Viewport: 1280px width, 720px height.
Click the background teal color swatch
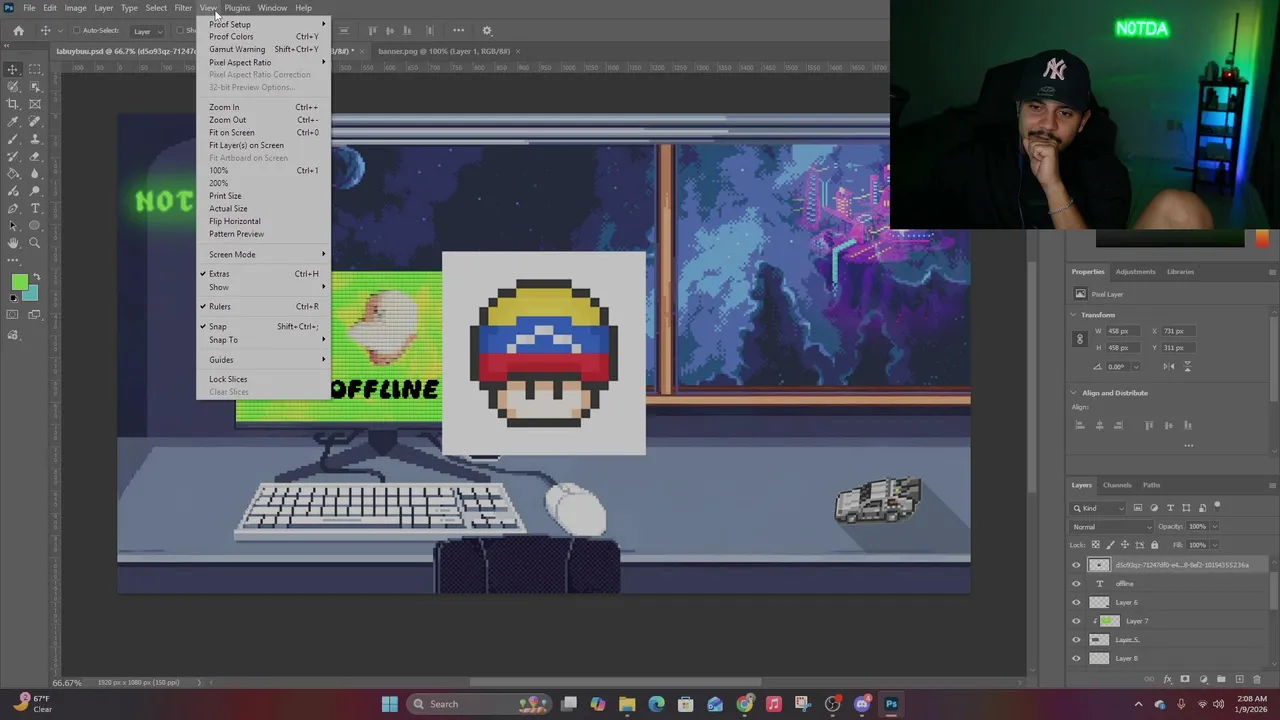coord(31,294)
